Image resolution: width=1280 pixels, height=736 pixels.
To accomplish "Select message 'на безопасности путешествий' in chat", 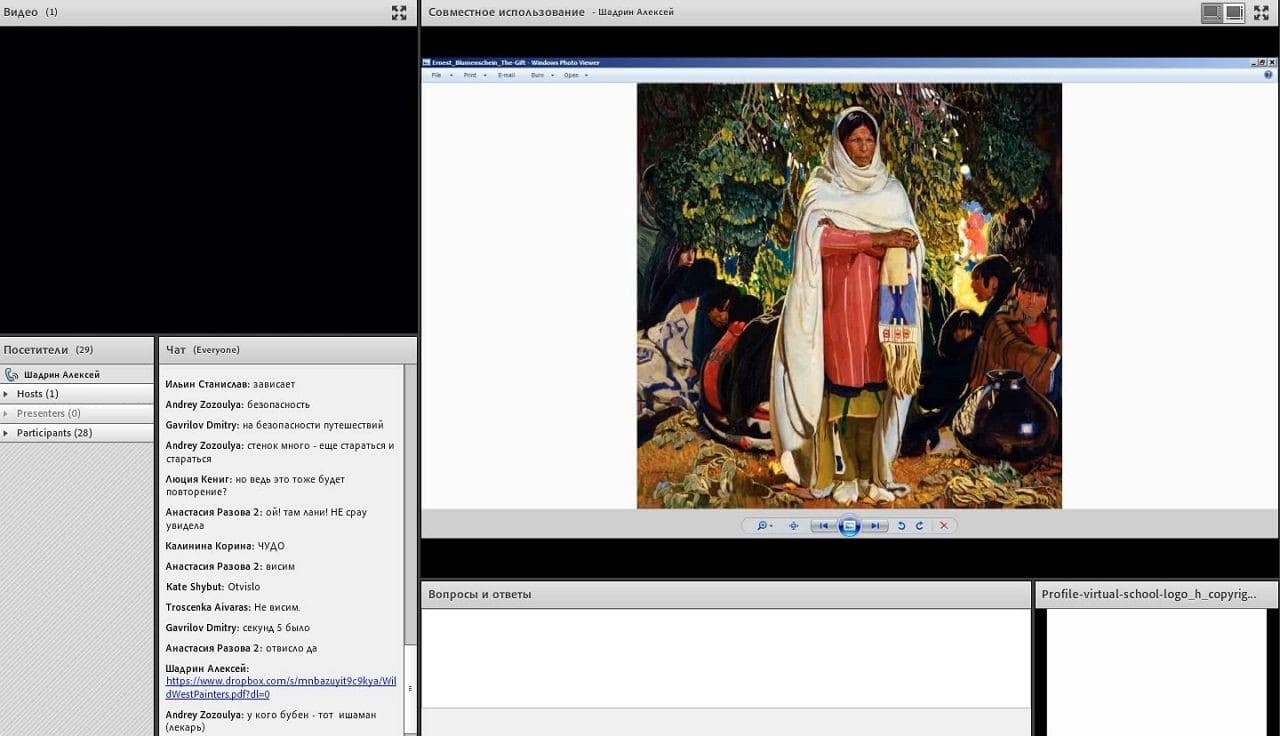I will coord(274,425).
